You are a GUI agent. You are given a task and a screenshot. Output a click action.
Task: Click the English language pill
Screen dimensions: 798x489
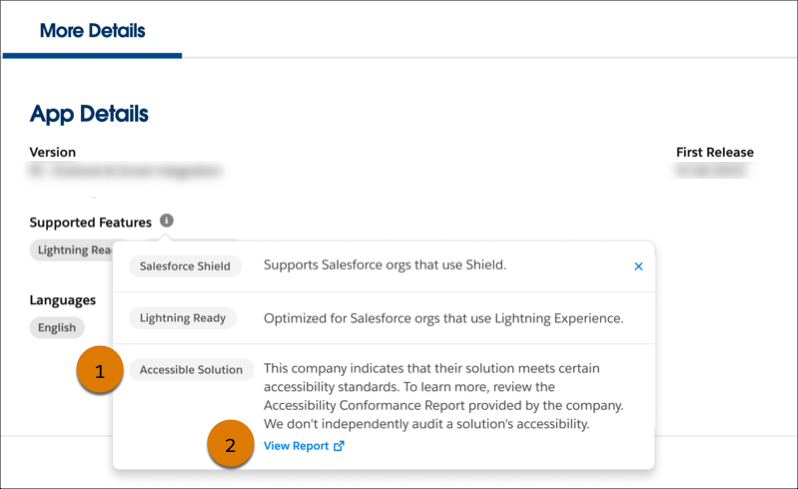pyautogui.click(x=57, y=327)
